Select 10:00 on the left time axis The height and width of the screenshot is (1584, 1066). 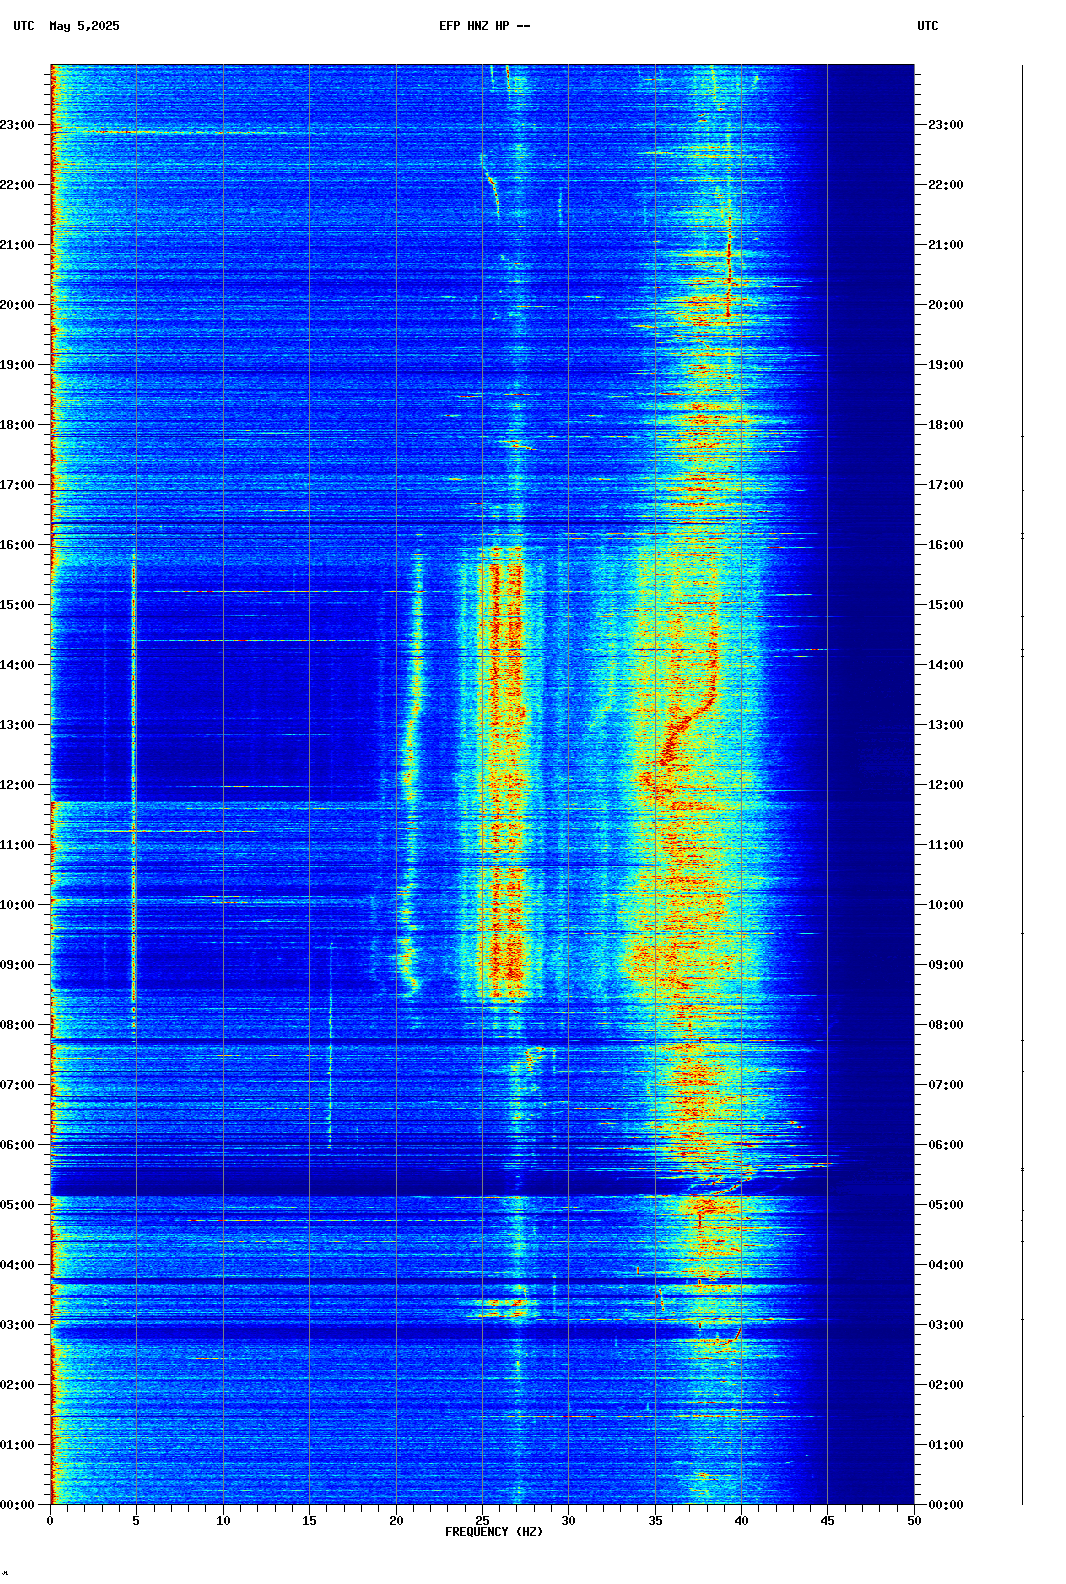pos(17,905)
